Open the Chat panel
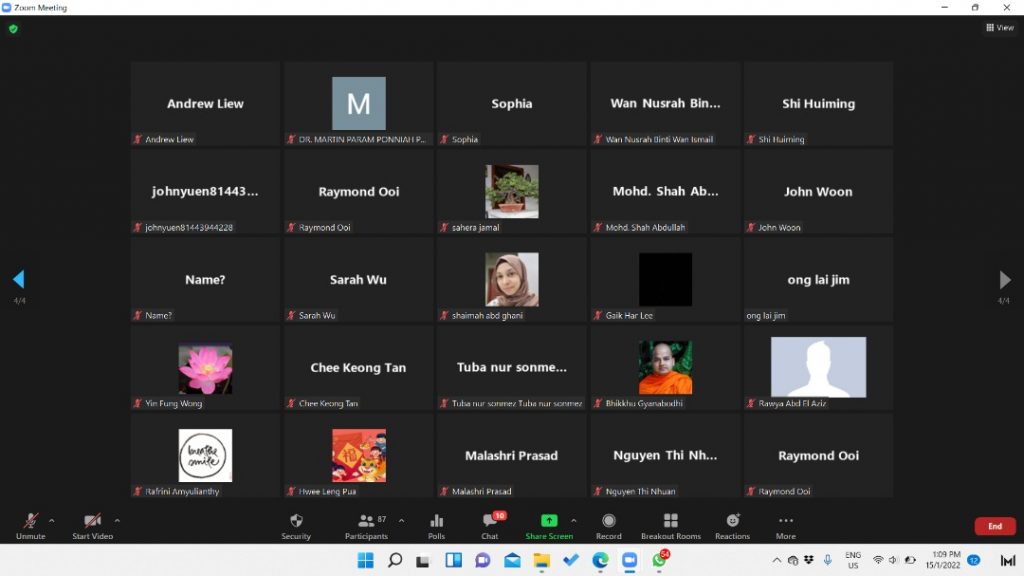 (489, 526)
